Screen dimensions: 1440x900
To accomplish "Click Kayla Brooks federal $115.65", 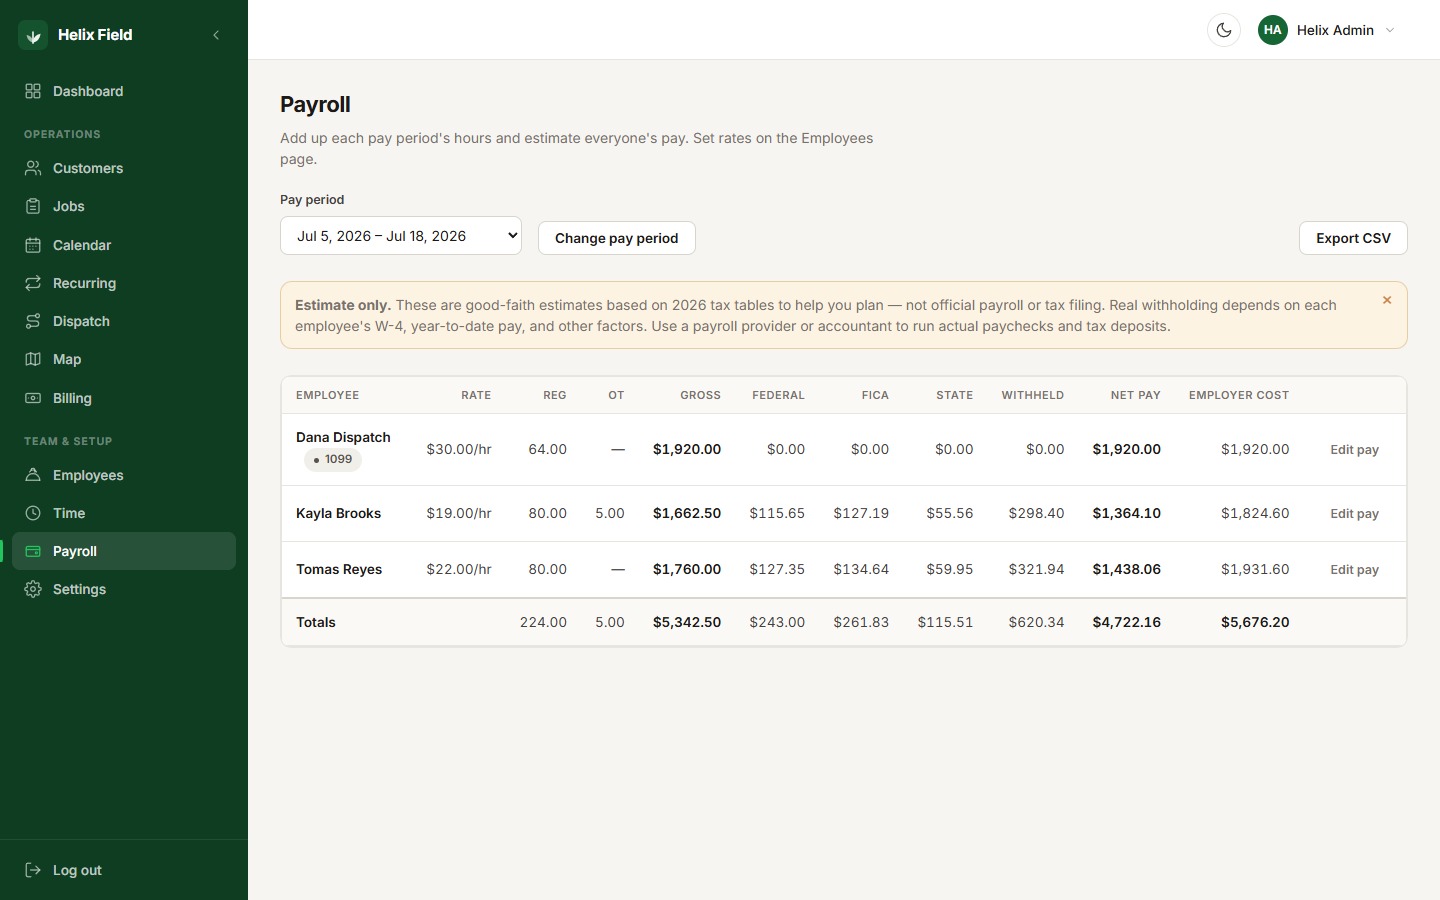I will (777, 513).
